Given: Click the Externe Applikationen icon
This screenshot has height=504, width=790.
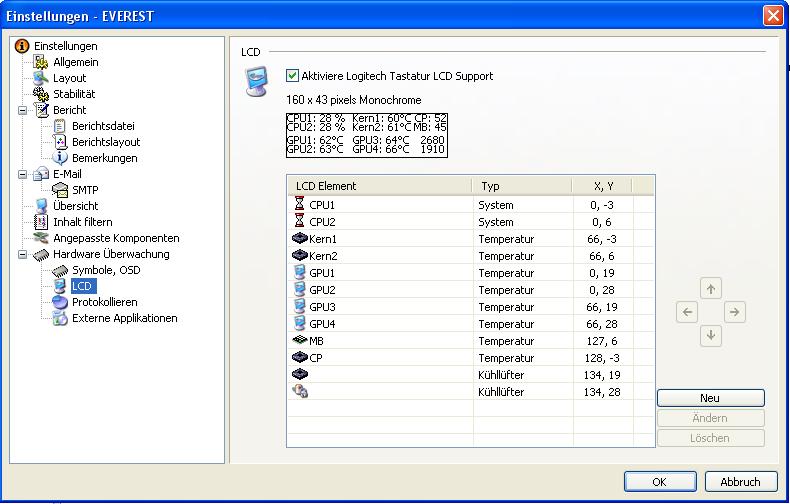Looking at the screenshot, I should point(59,318).
